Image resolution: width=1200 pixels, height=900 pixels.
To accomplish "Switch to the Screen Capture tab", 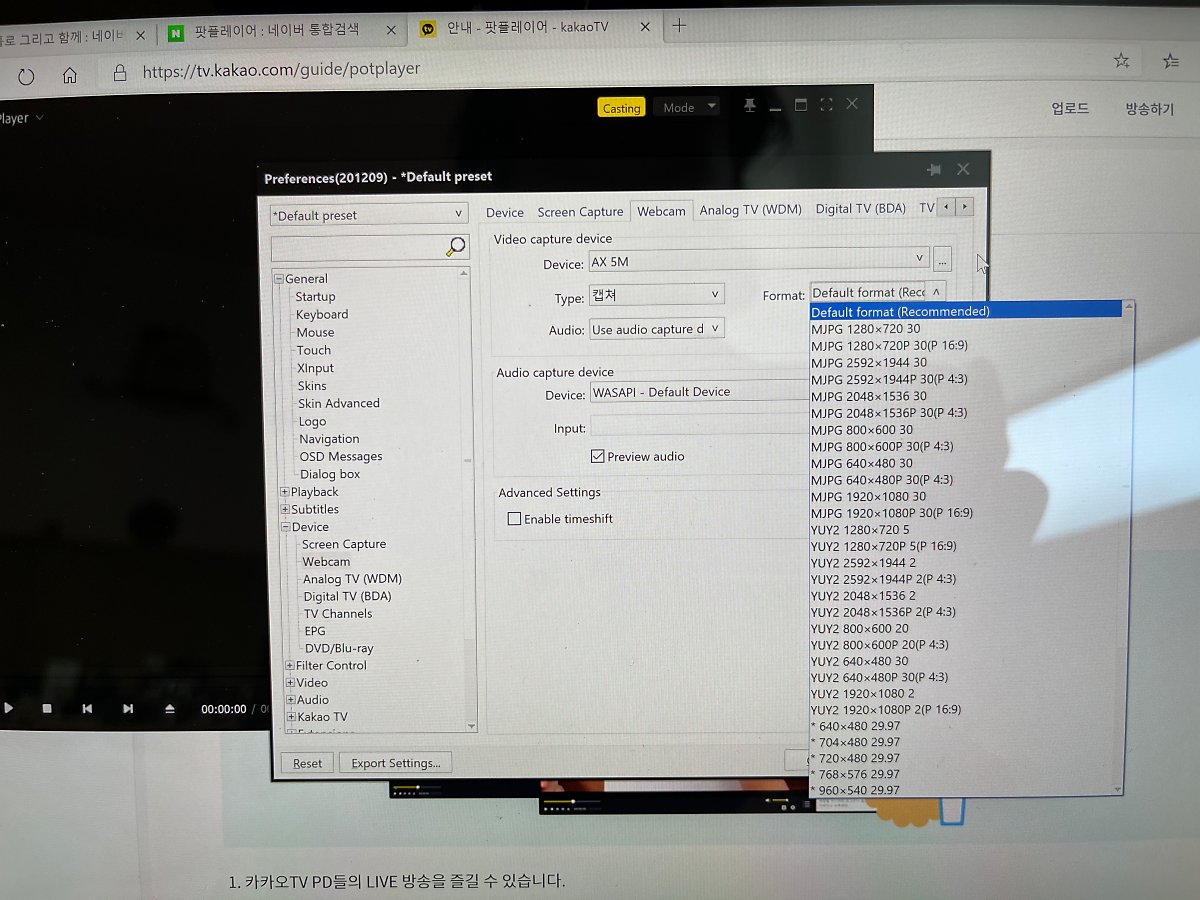I will (x=580, y=212).
